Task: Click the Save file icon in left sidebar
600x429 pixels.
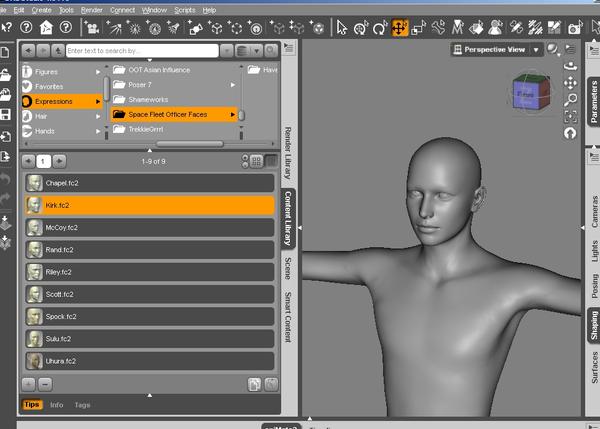Action: [x=5, y=114]
